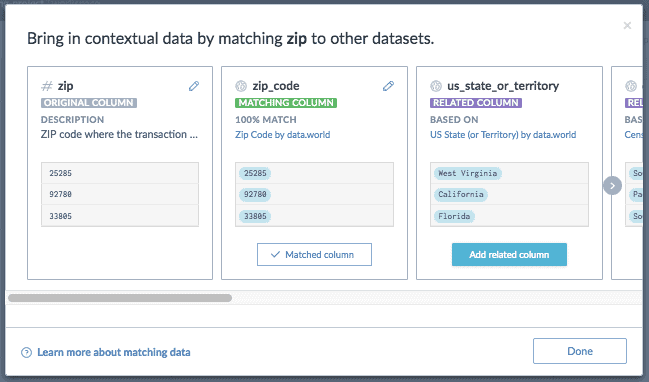Click the checkmark in Matched column button
Viewport: 649px width, 382px height.
[275, 255]
